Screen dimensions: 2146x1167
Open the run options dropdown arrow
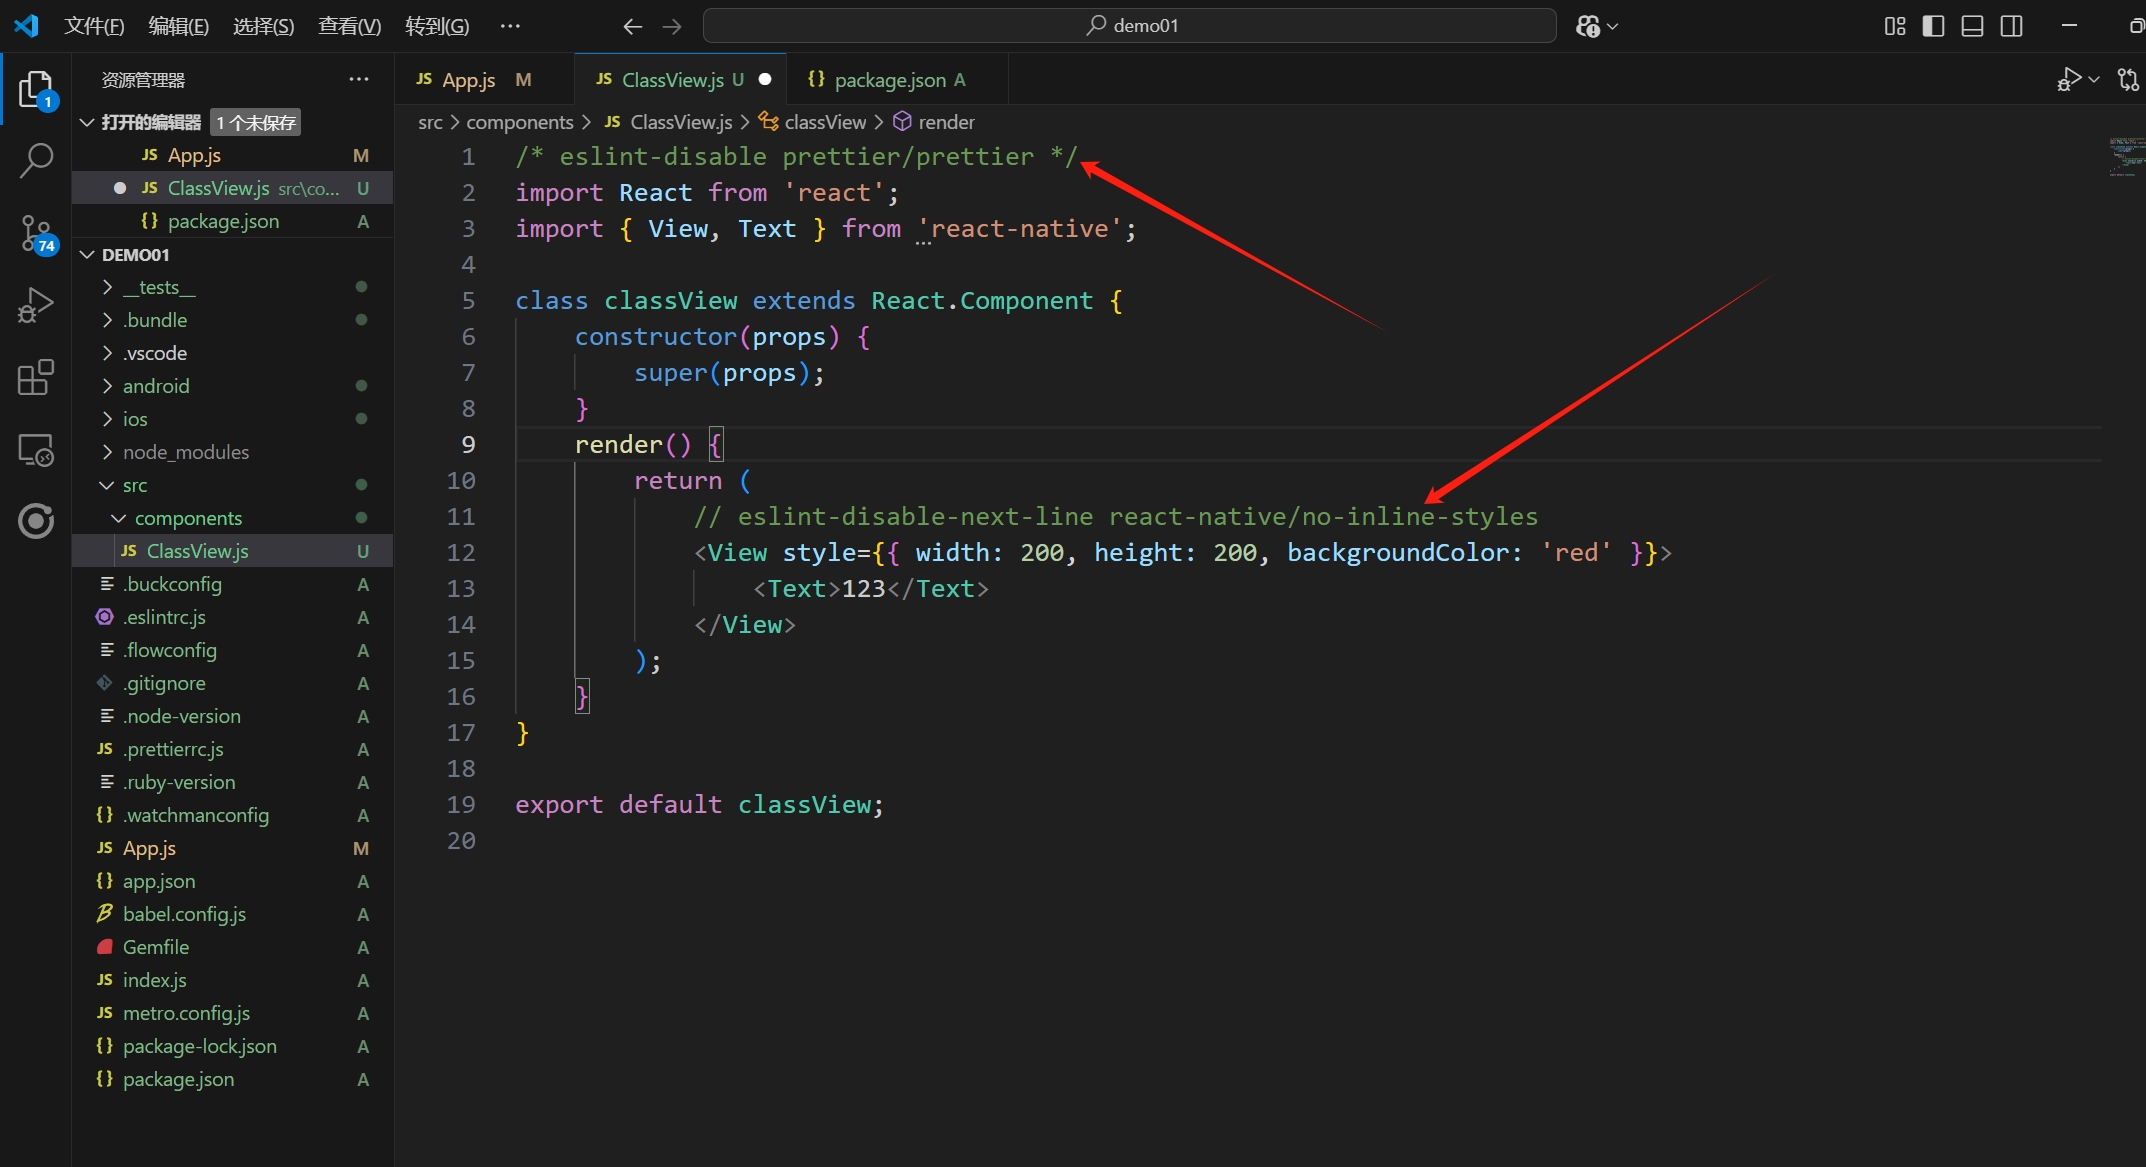coord(2094,79)
